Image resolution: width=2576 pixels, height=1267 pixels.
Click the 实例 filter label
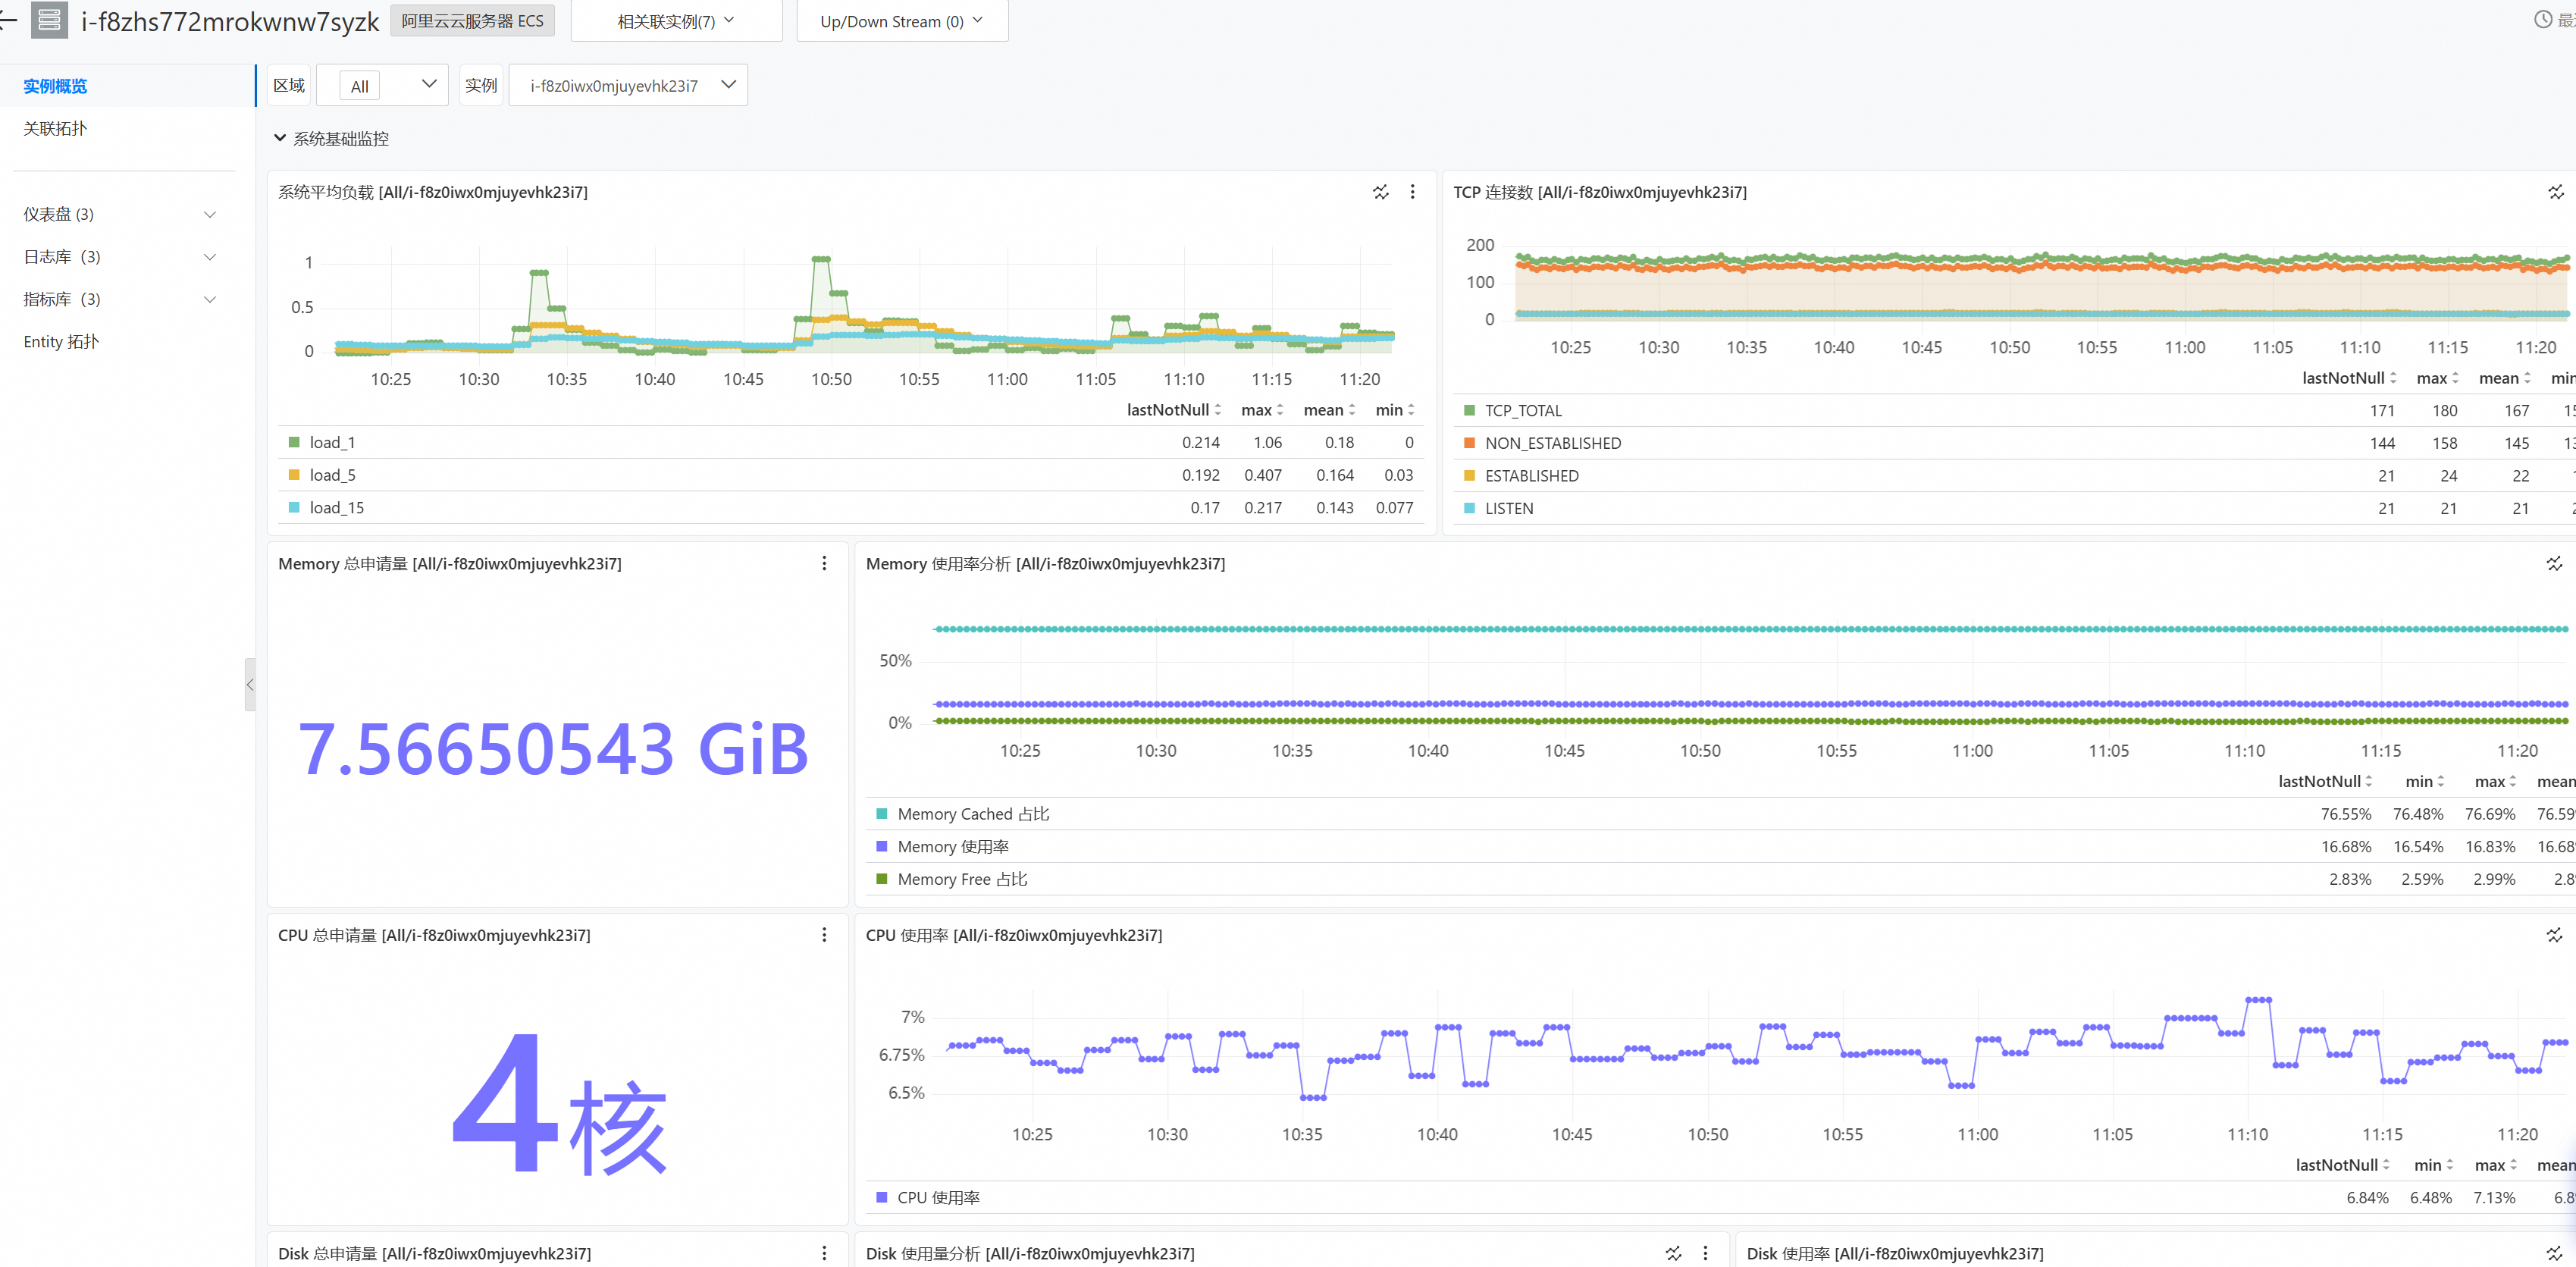coord(481,85)
